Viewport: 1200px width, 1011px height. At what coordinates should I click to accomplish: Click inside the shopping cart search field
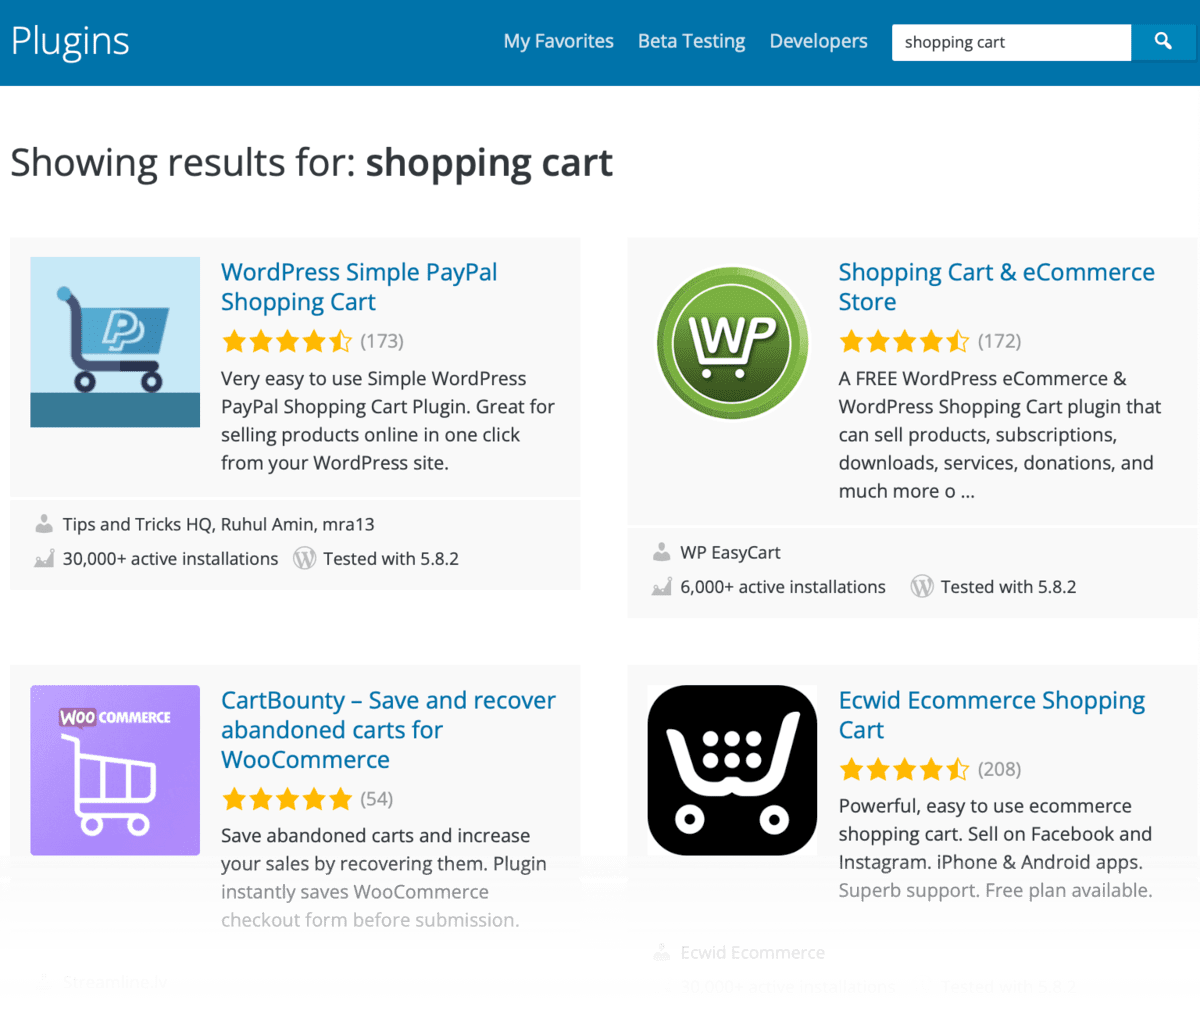[1010, 42]
